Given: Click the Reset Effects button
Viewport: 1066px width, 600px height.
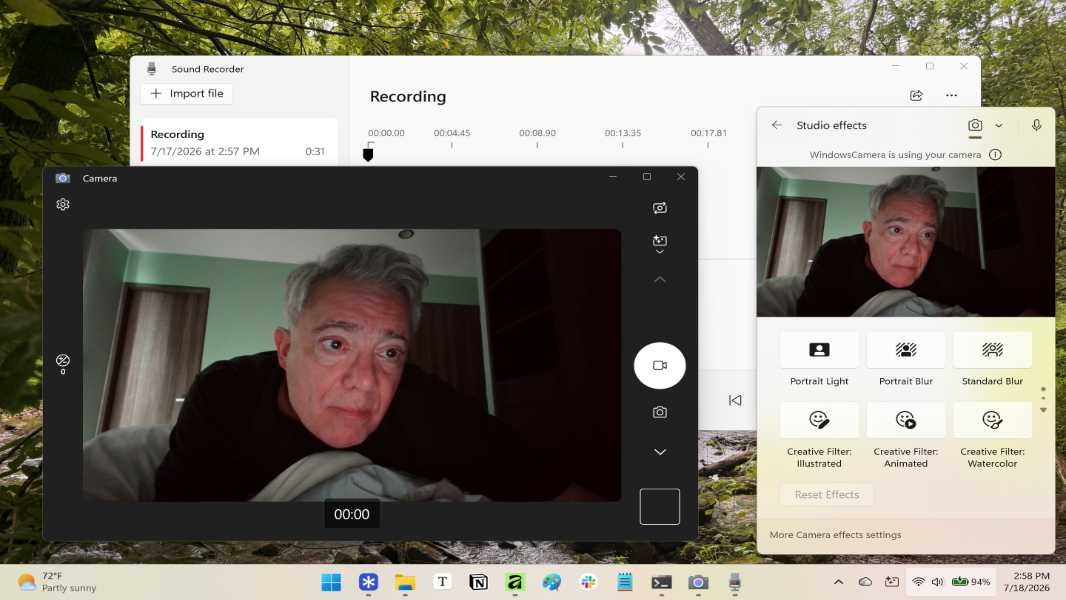Looking at the screenshot, I should pos(827,495).
